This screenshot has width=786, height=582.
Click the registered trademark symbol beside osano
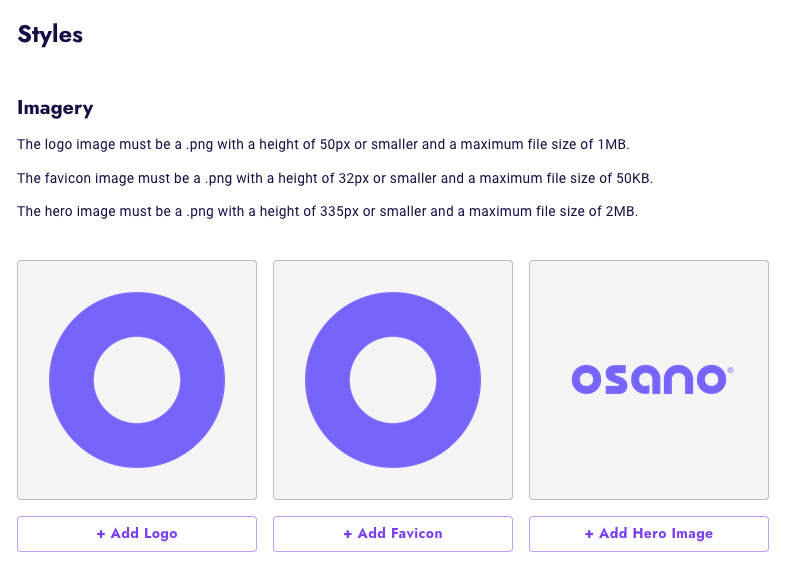click(730, 370)
